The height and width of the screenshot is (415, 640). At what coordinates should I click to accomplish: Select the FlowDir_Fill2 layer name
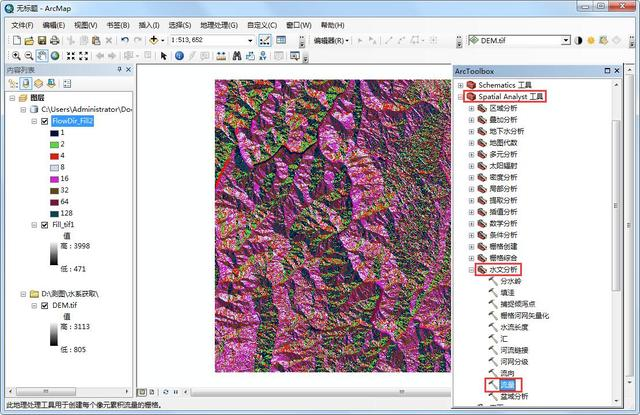73,121
